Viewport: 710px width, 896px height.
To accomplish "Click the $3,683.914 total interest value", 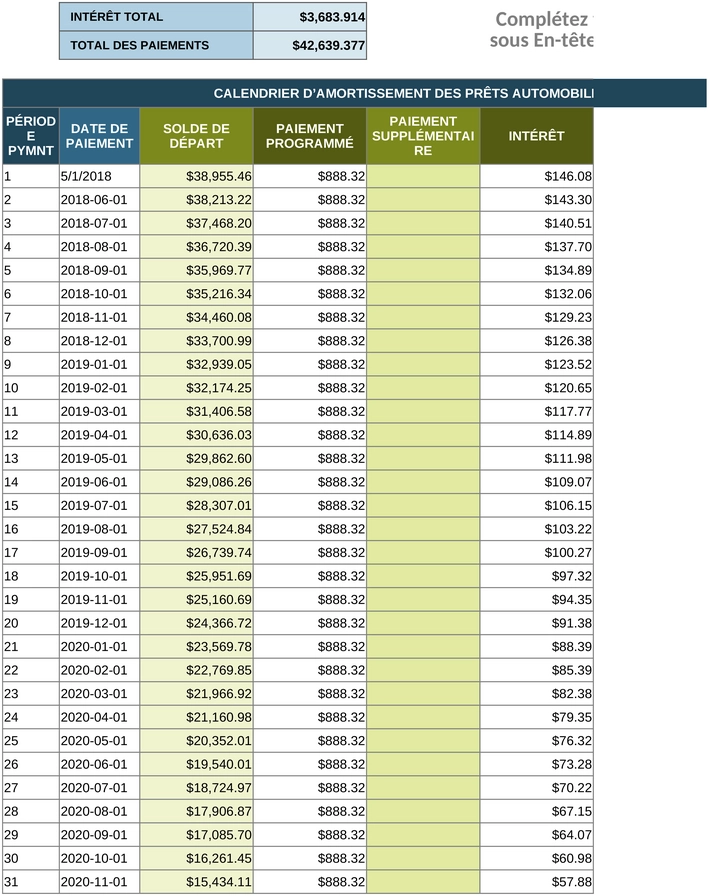I will (309, 17).
